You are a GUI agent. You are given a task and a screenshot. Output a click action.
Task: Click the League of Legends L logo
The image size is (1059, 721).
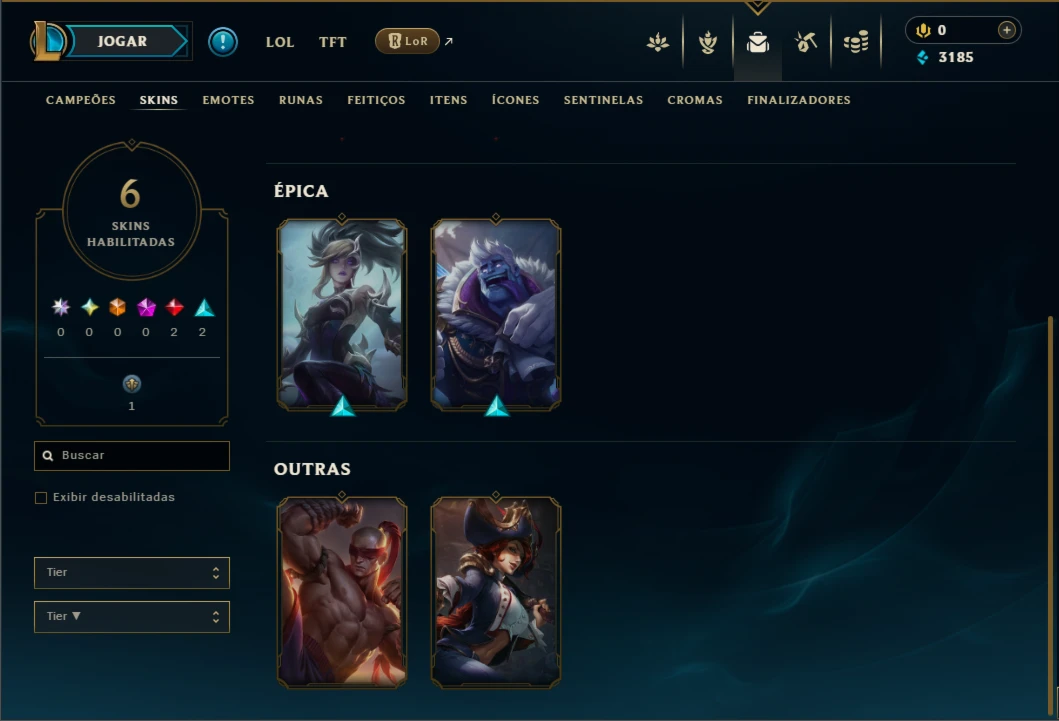48,41
